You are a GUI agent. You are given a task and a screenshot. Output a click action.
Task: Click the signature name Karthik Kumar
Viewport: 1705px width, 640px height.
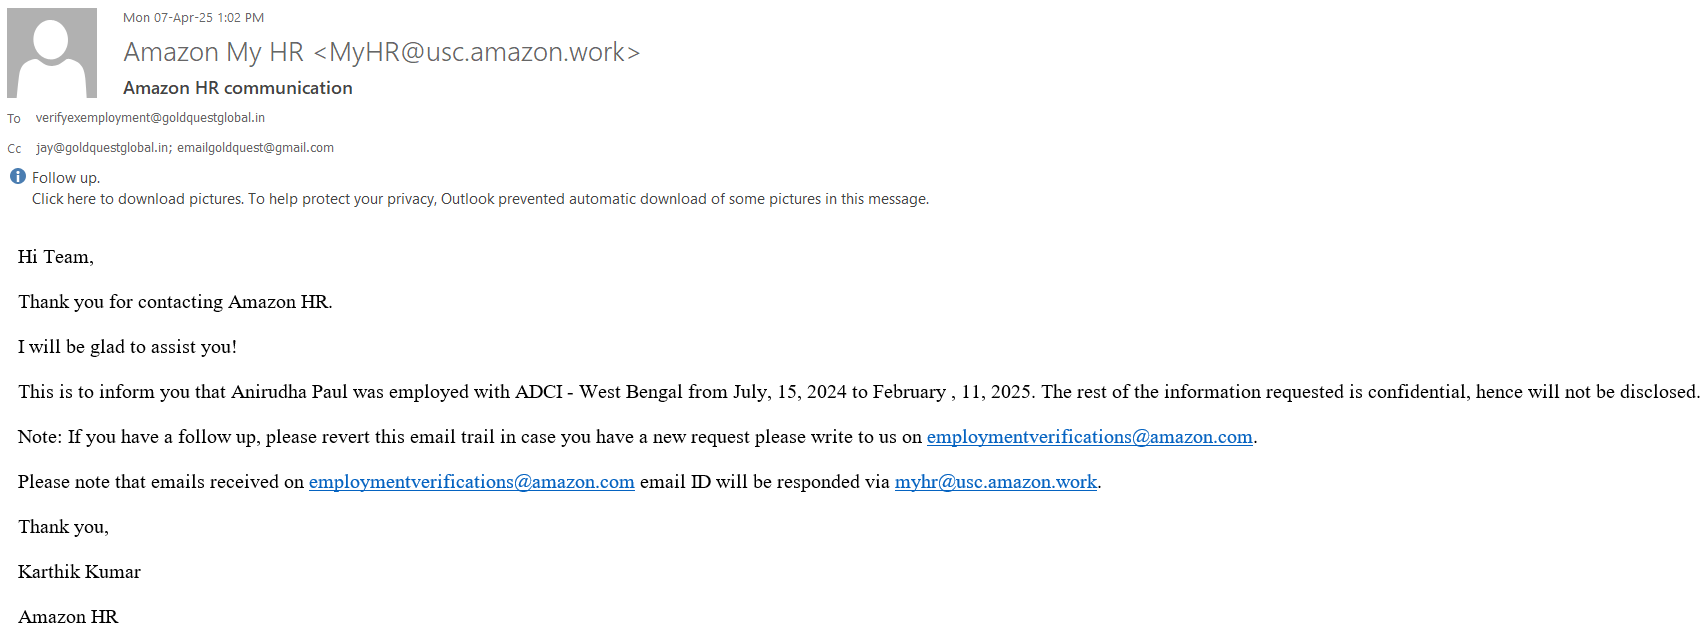coord(79,572)
